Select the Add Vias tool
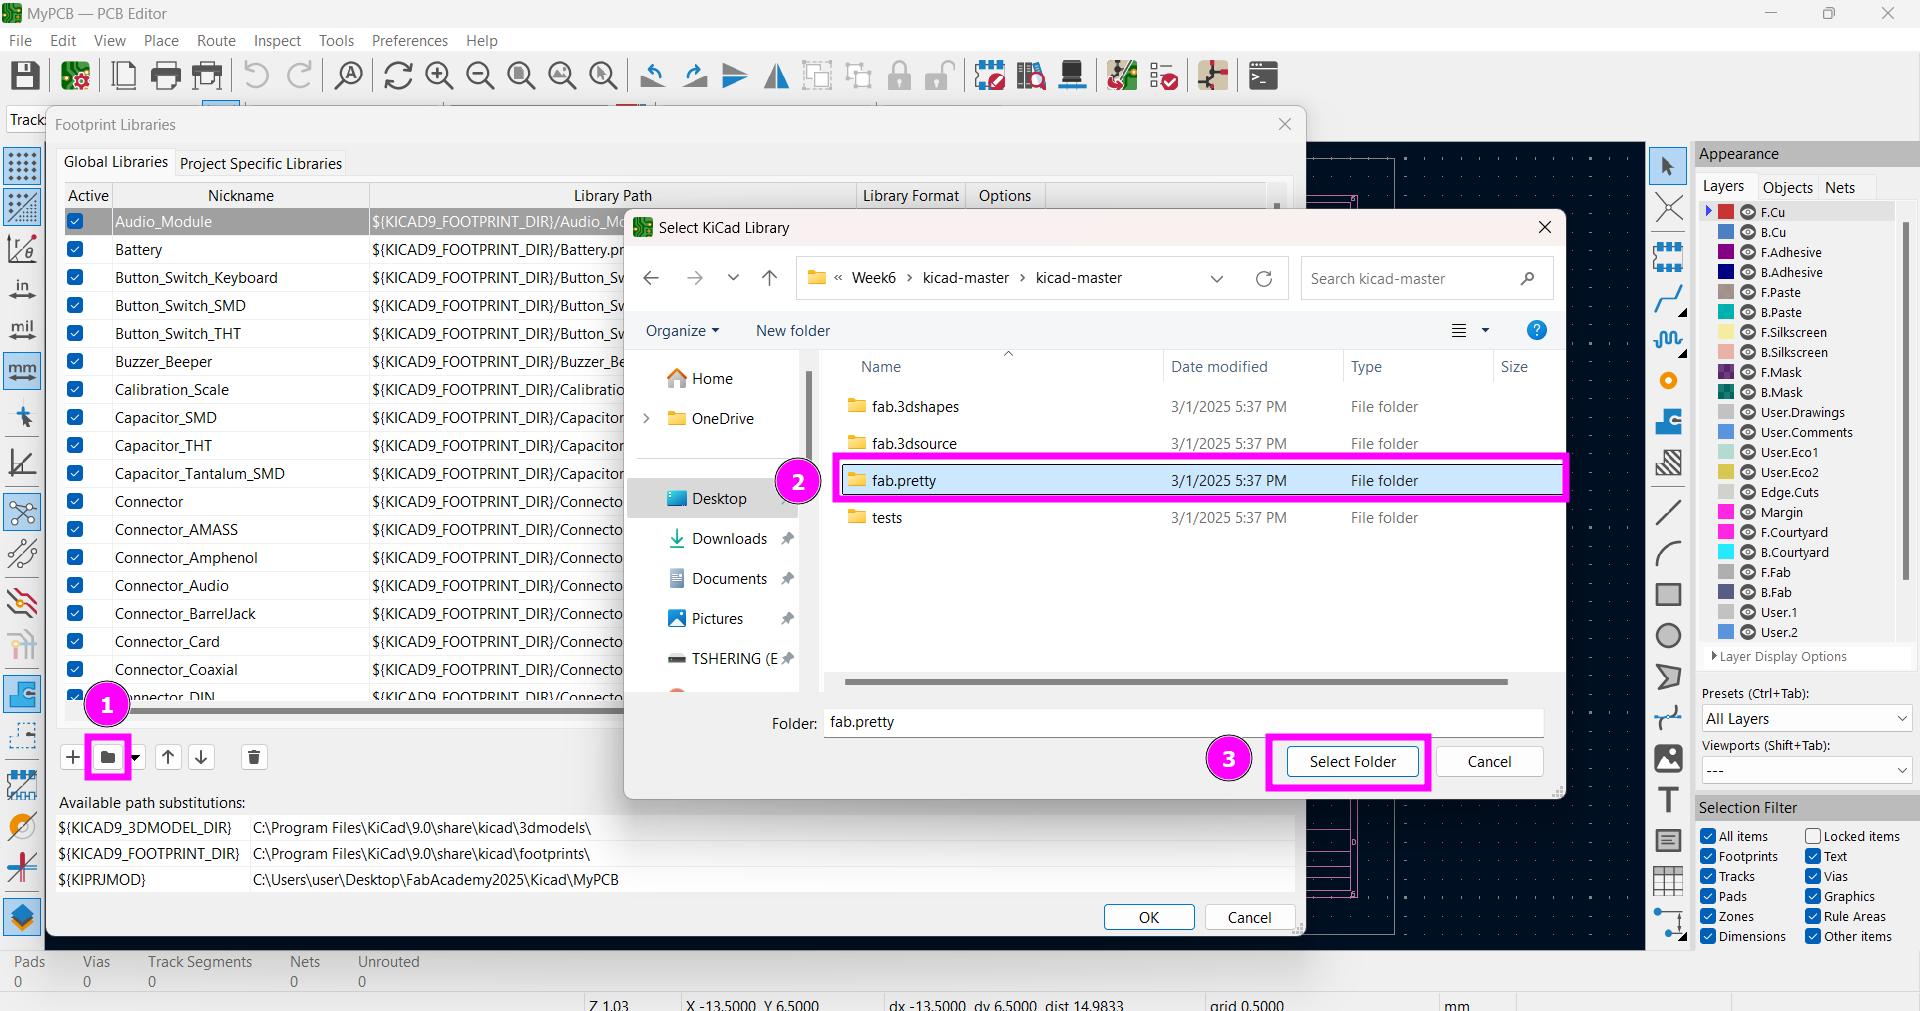 coord(1667,381)
